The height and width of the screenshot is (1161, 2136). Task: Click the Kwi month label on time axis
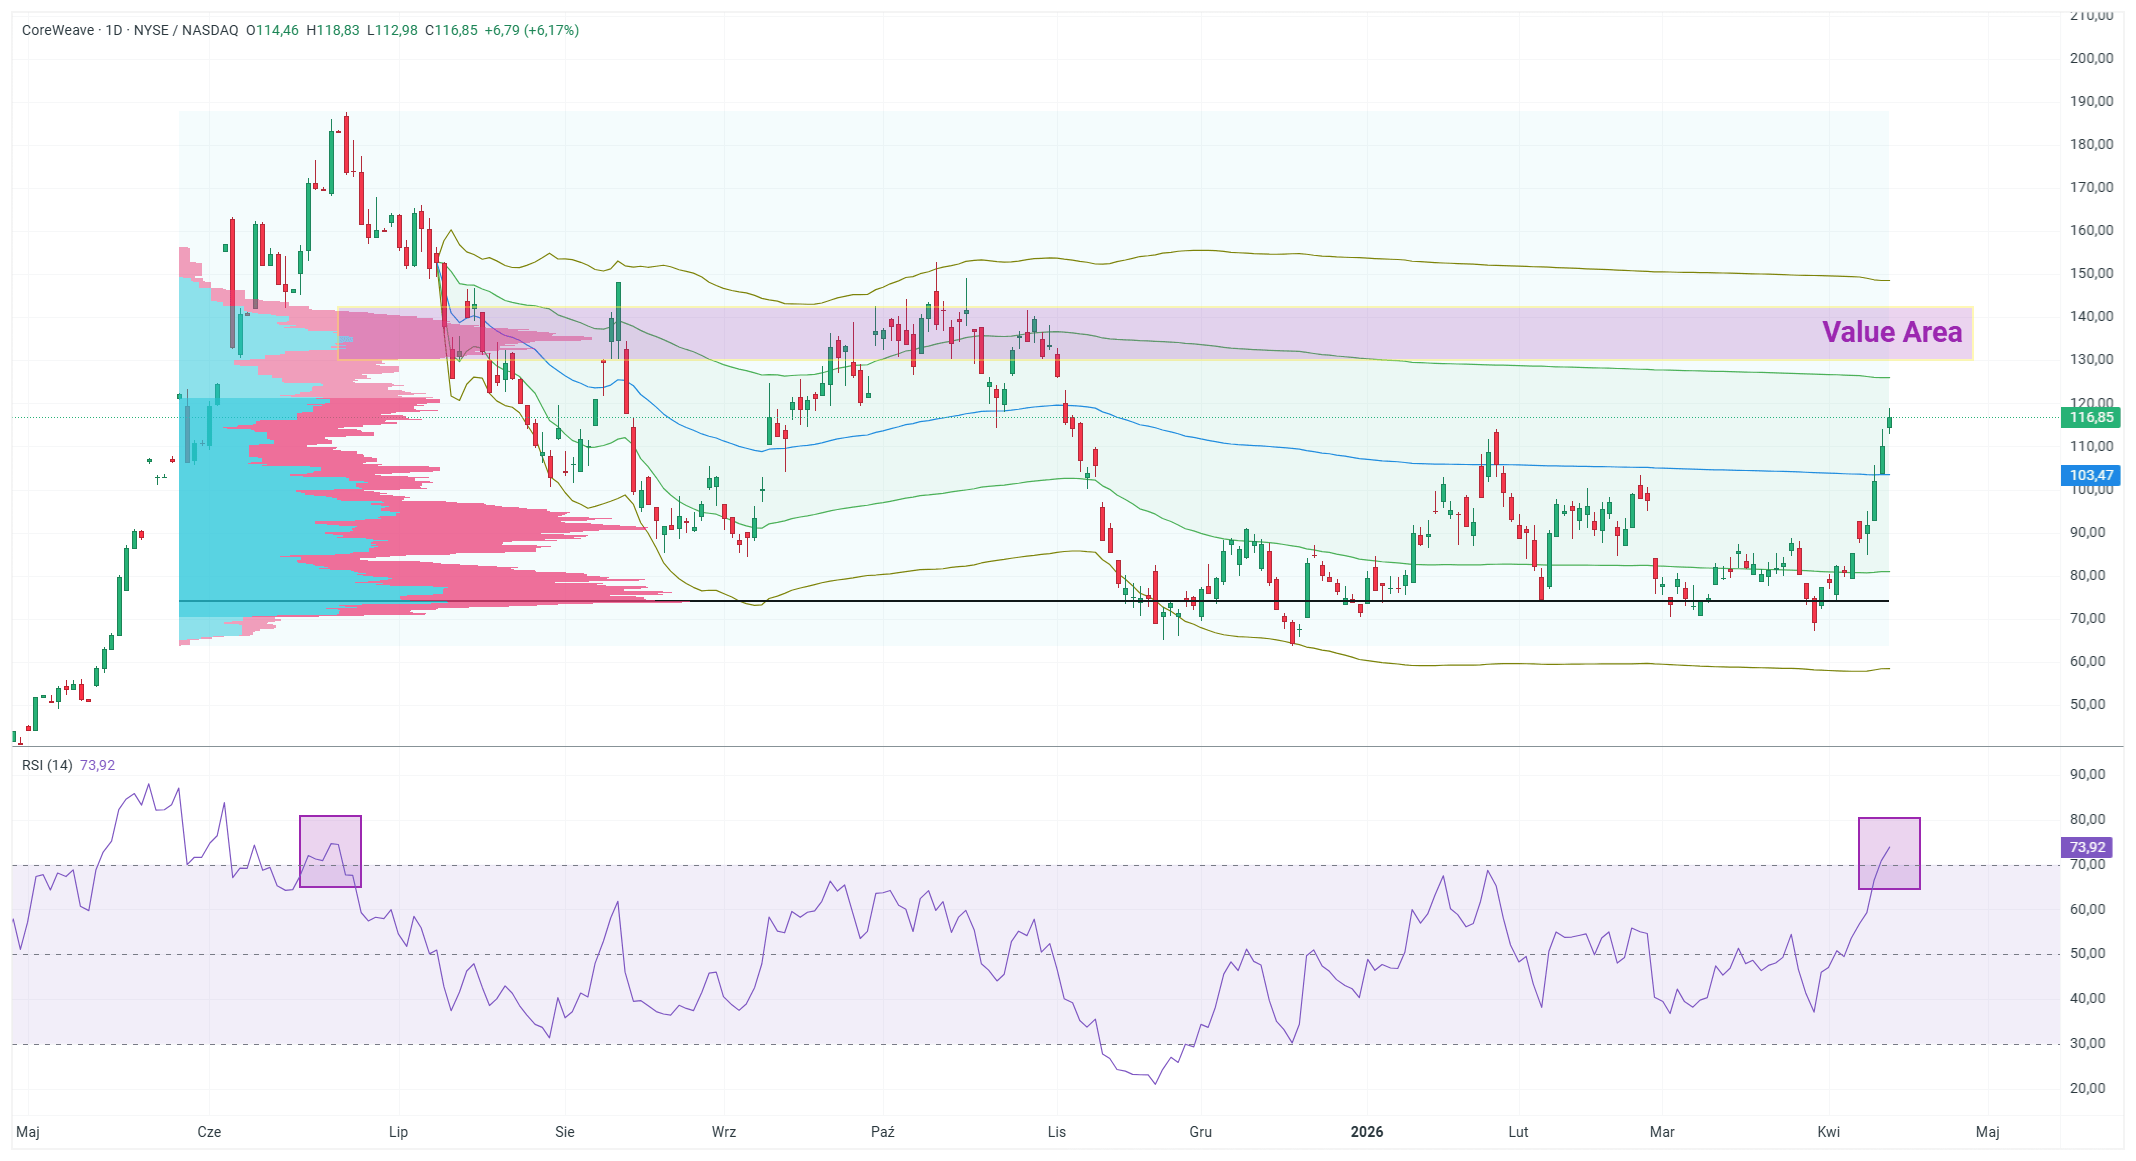point(1828,1132)
